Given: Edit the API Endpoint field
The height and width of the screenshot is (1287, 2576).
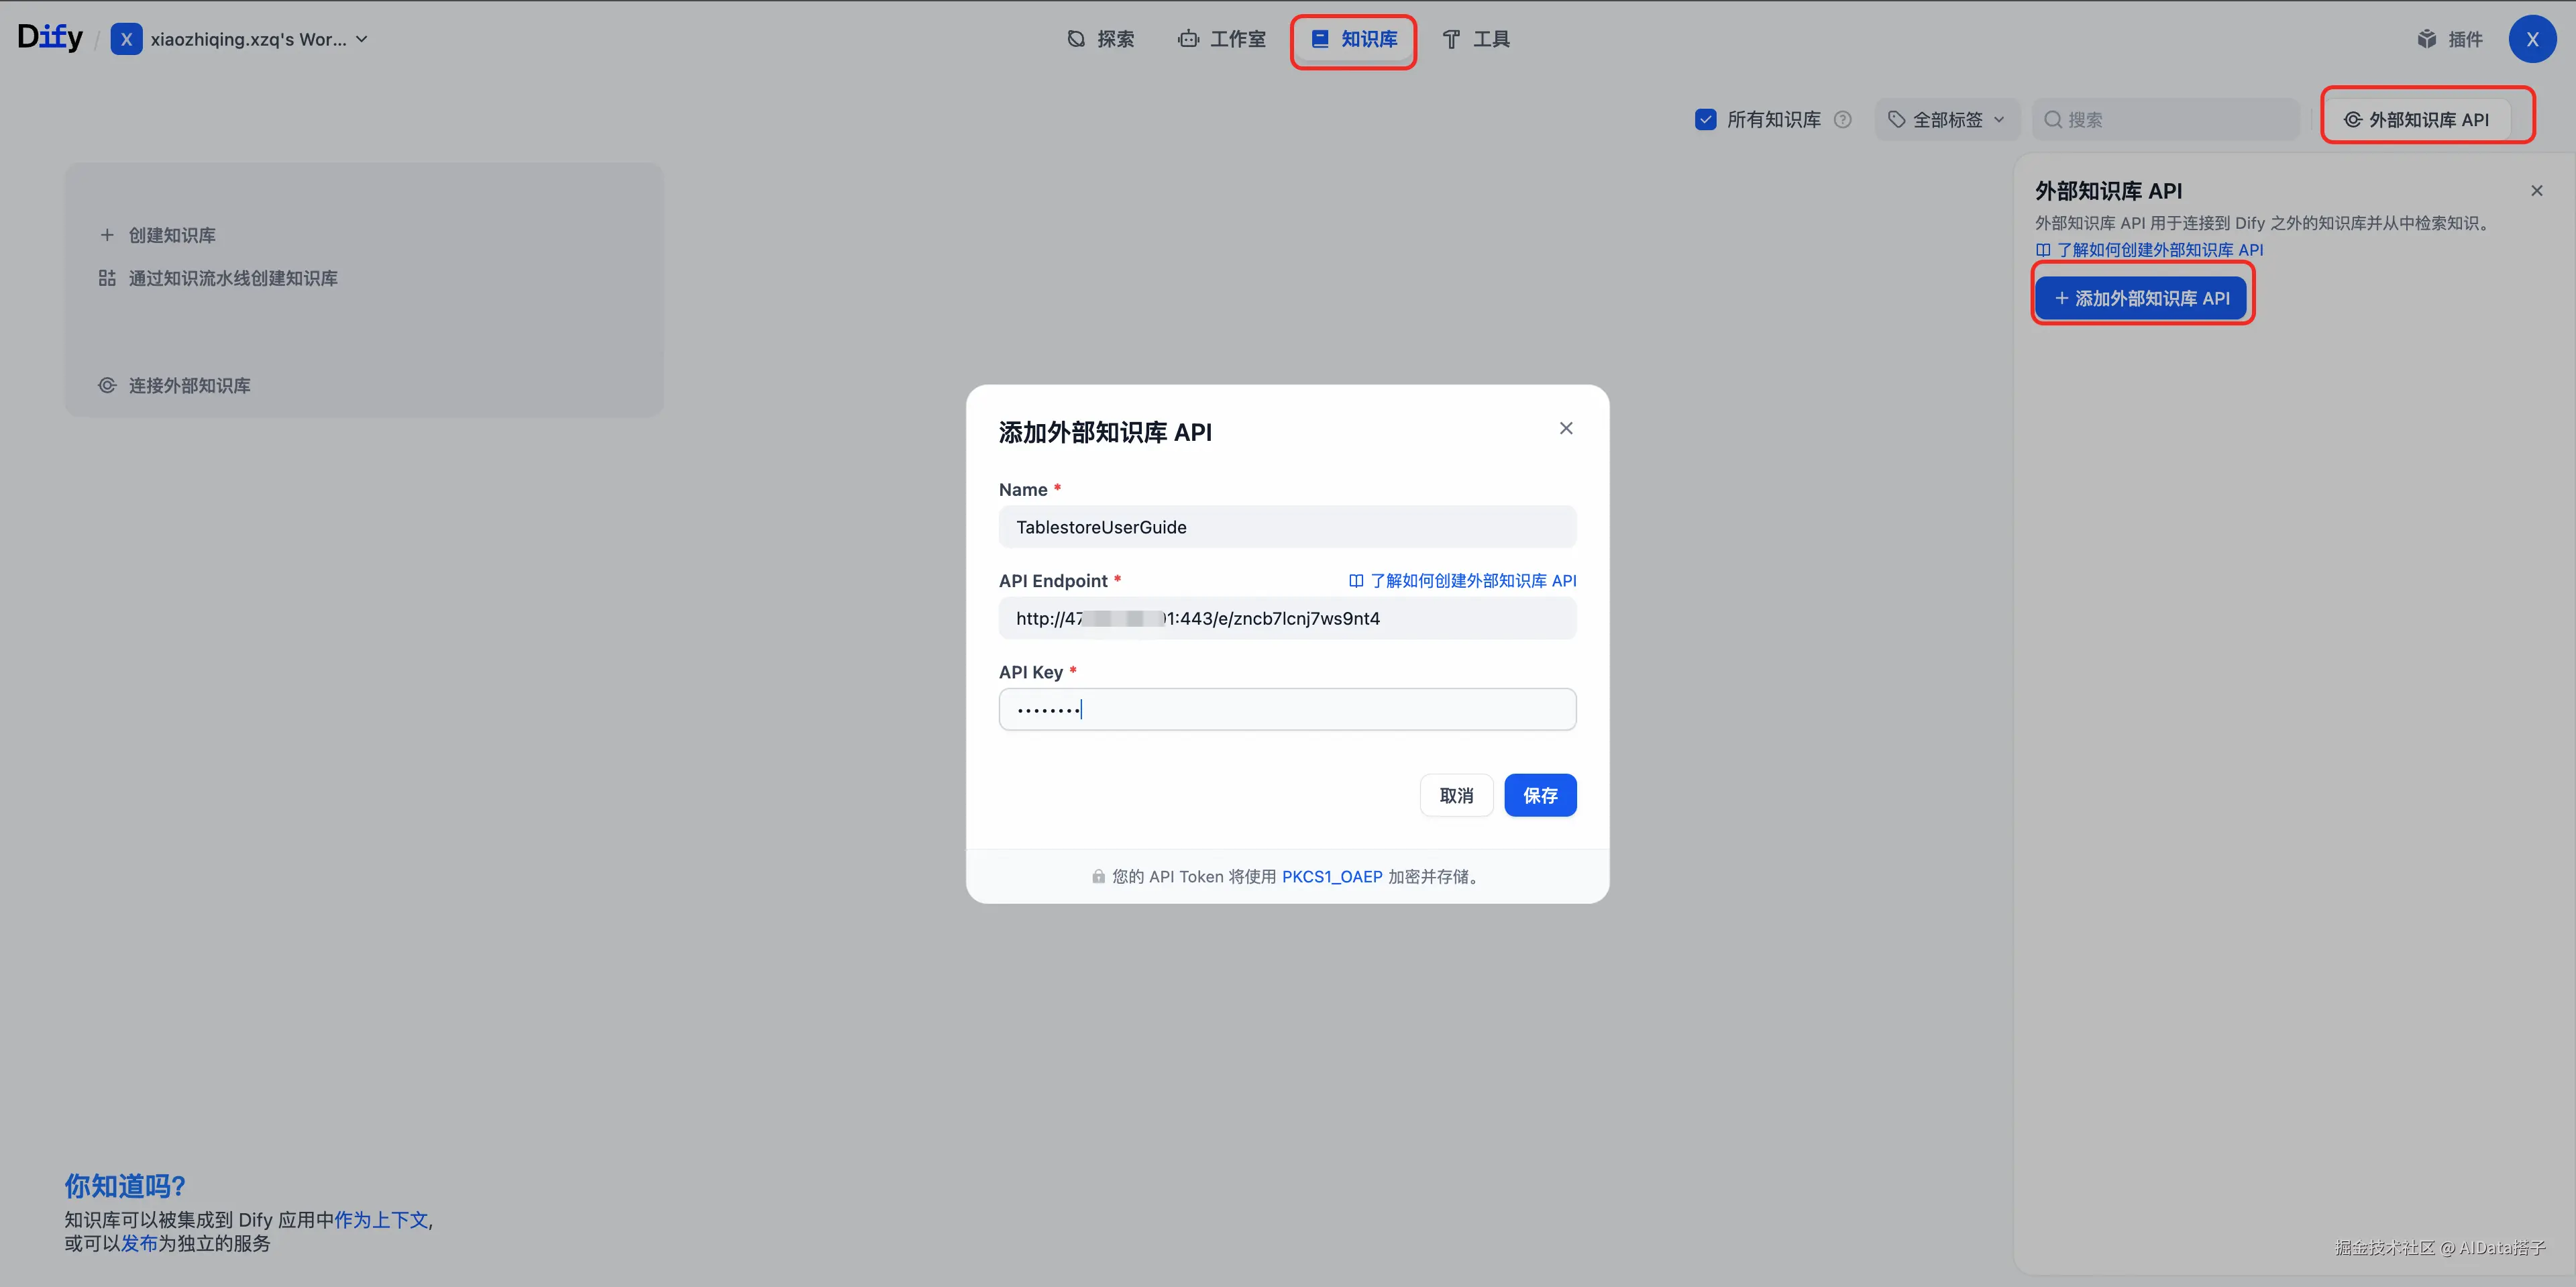Looking at the screenshot, I should [x=1287, y=618].
